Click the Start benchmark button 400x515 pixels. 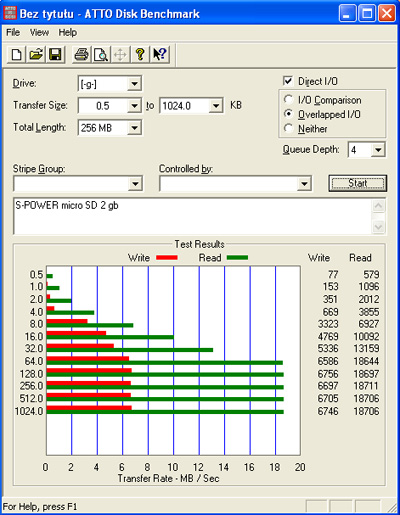tap(358, 183)
